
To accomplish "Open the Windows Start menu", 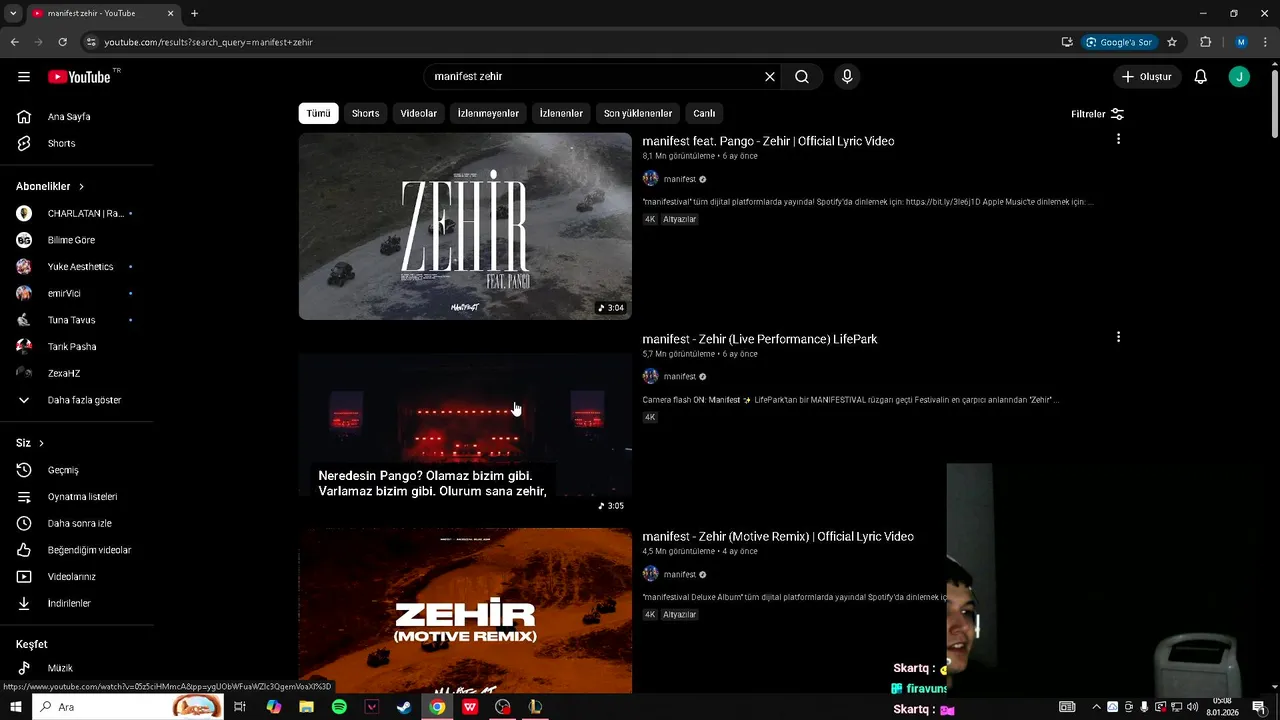I will [x=15, y=707].
